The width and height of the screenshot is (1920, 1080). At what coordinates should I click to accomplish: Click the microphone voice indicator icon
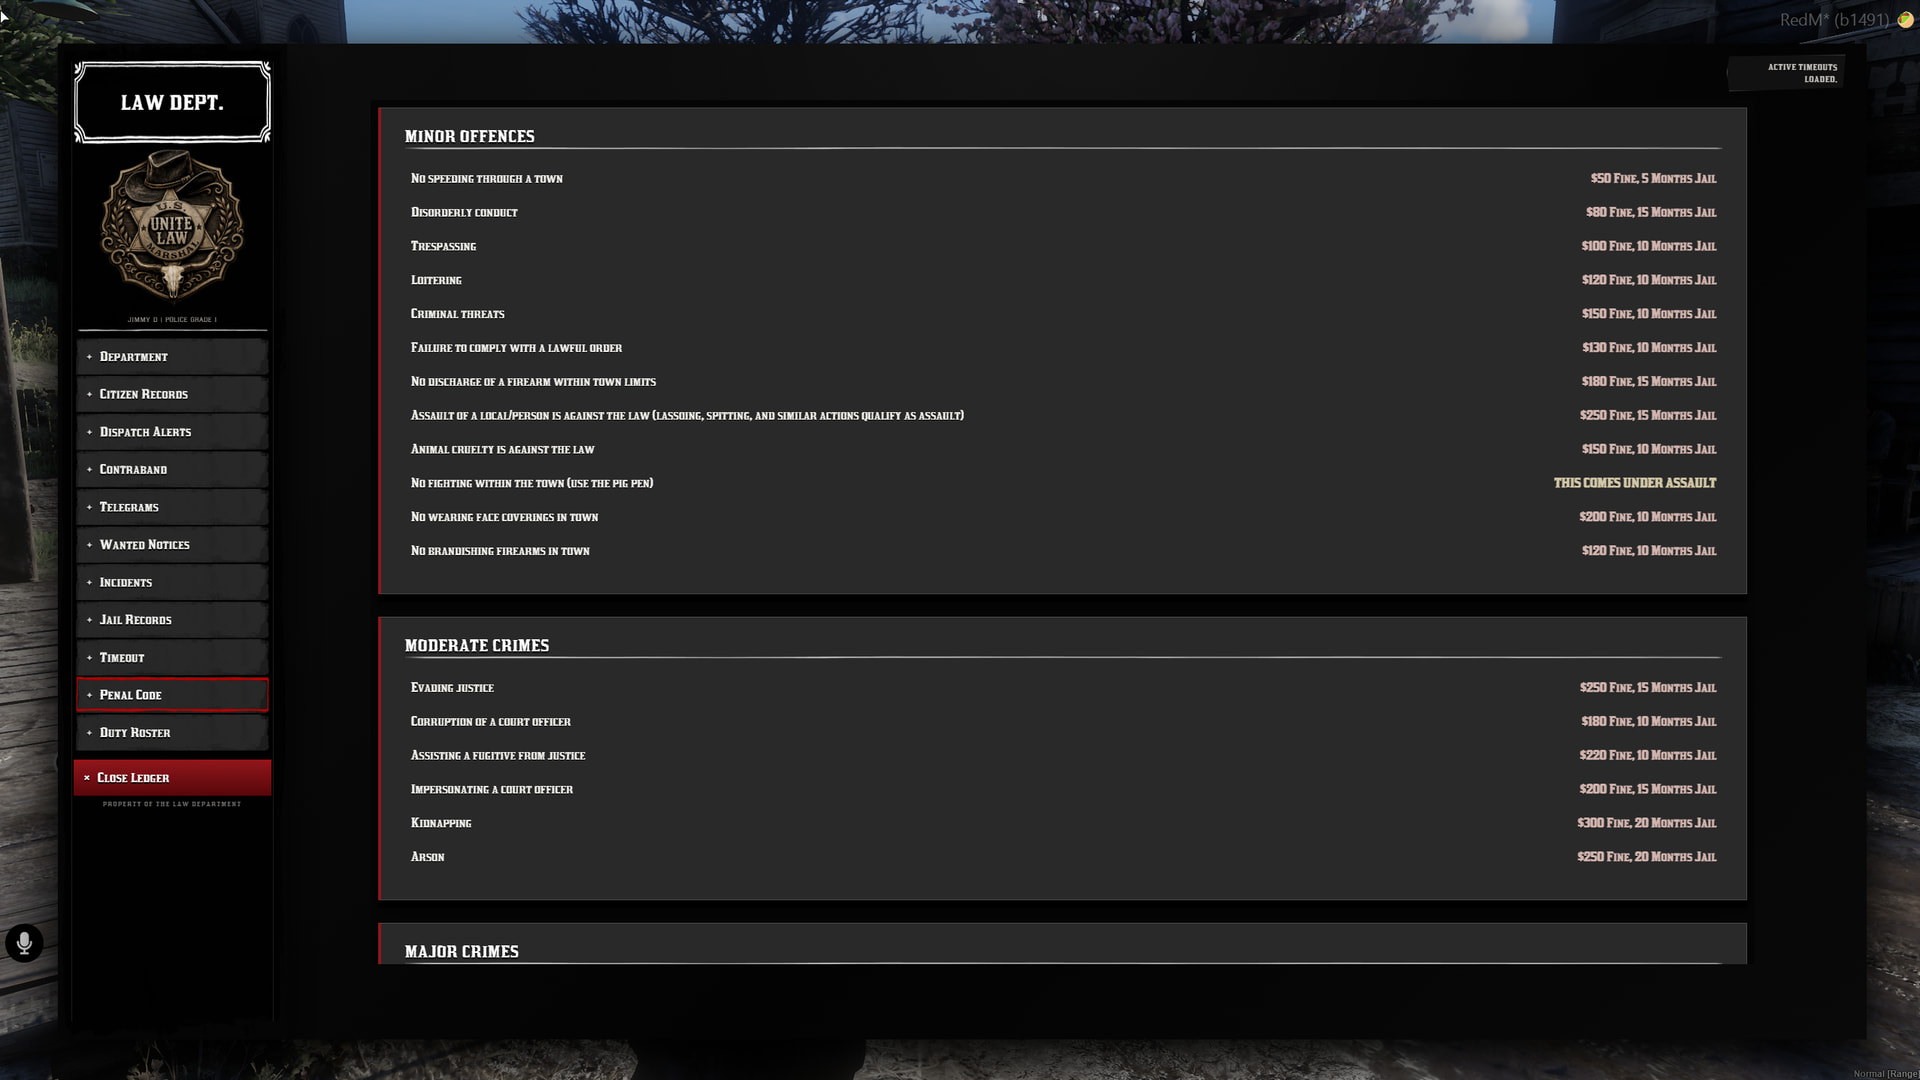24,942
